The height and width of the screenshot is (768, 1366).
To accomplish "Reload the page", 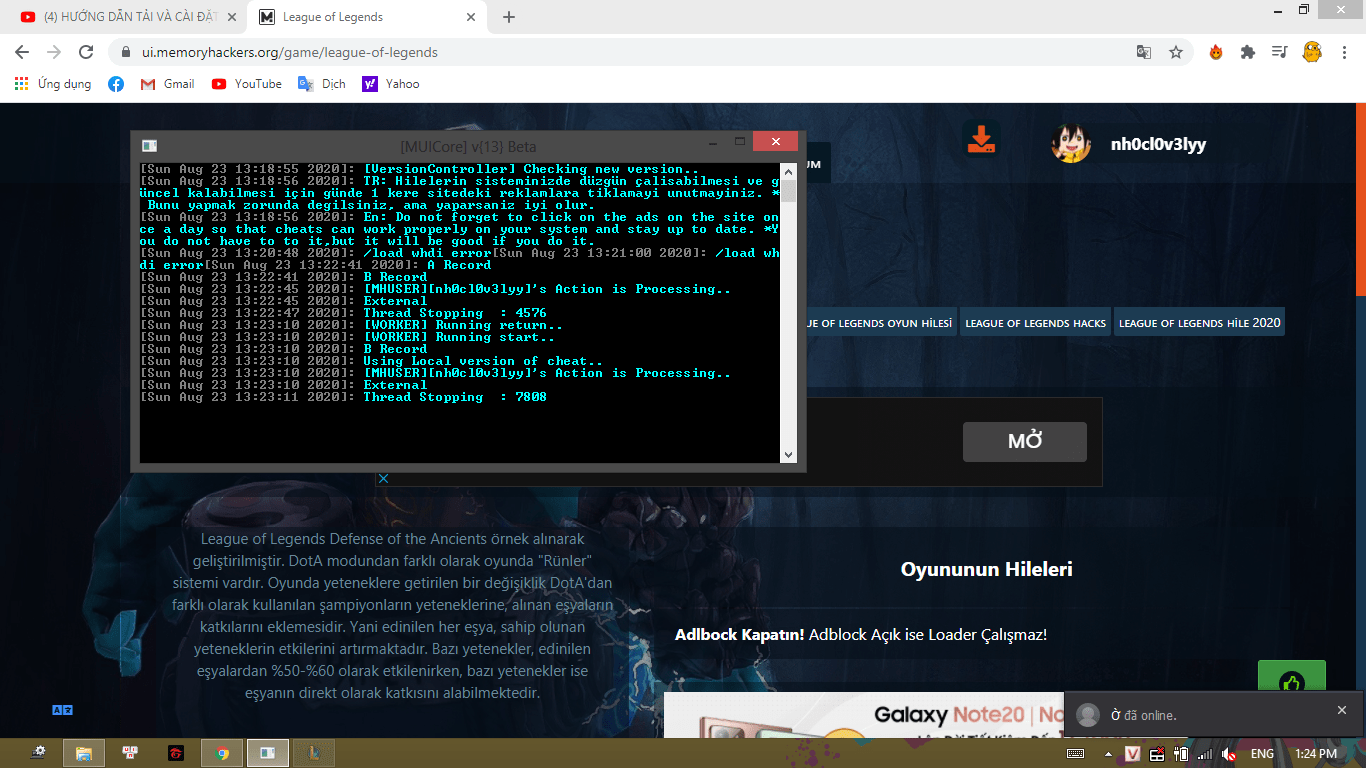I will pos(86,52).
